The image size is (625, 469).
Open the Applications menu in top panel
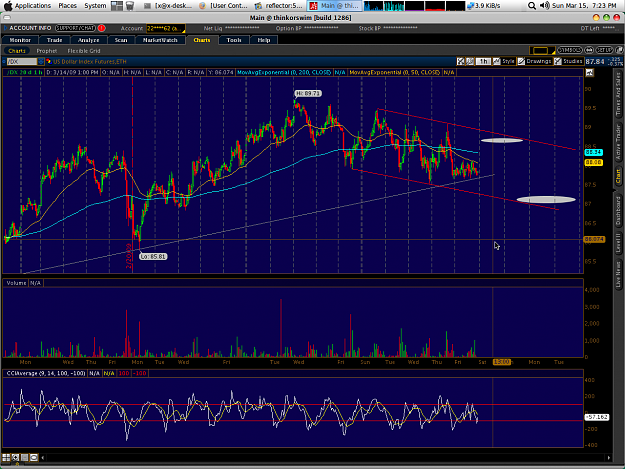(x=33, y=6)
